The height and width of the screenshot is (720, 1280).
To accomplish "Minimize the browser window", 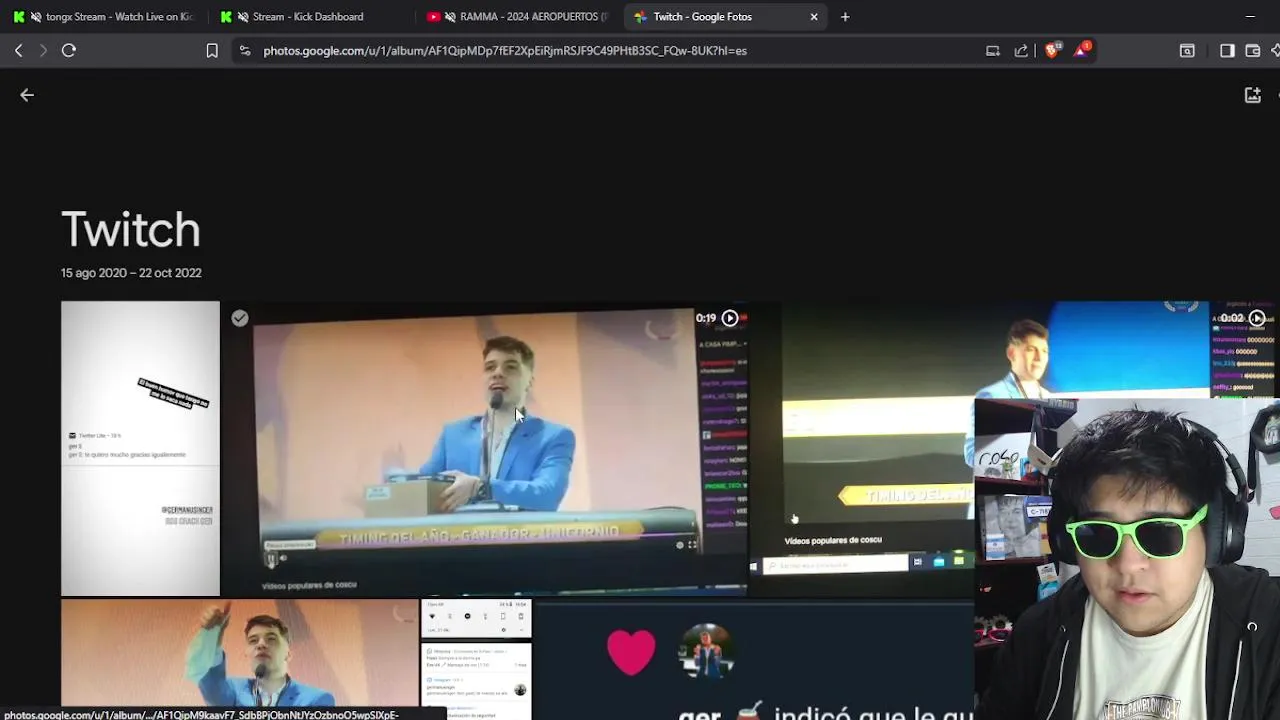I will click(1250, 17).
